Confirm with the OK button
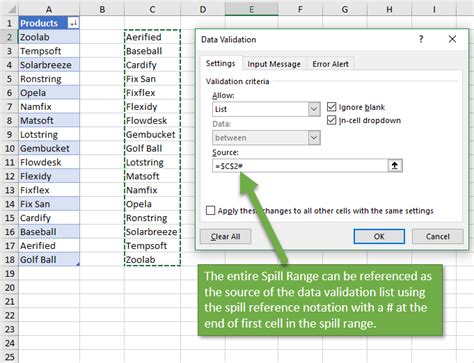Viewport: 474px width, 363px height. [x=379, y=236]
